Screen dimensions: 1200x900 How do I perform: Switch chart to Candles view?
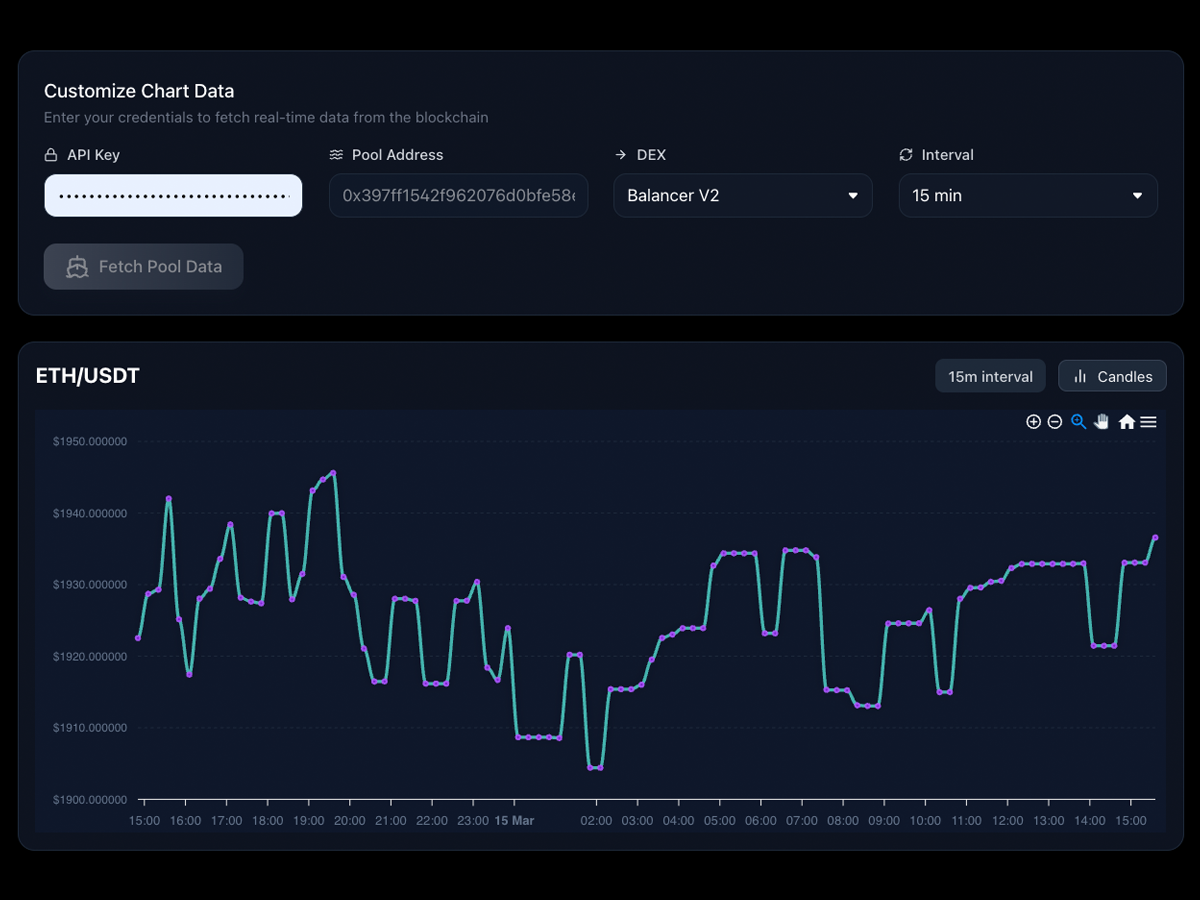point(1112,377)
